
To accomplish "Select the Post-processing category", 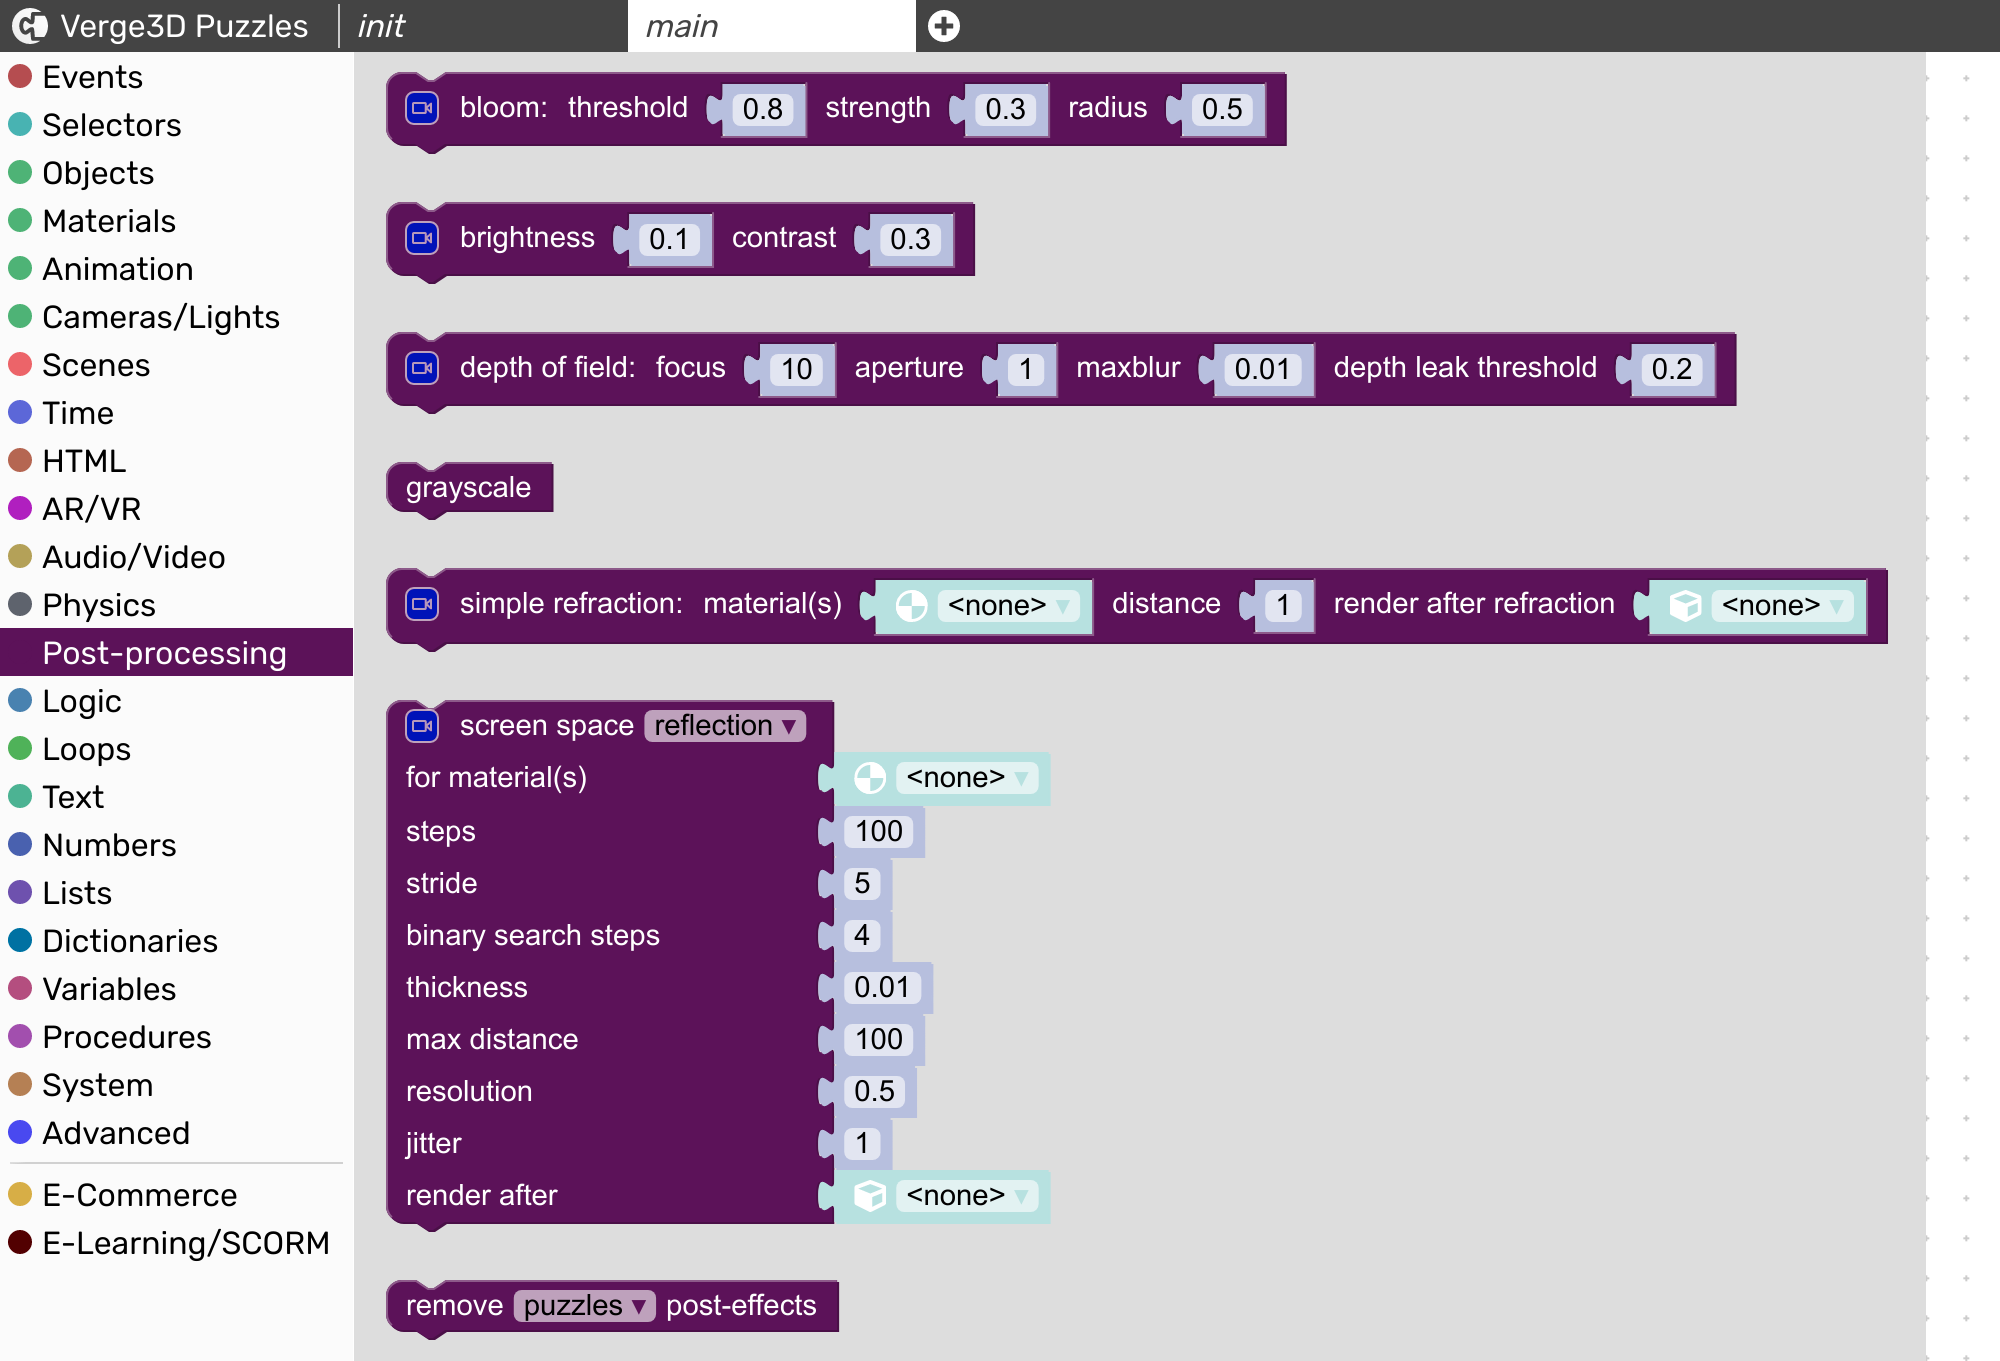I will pos(176,652).
